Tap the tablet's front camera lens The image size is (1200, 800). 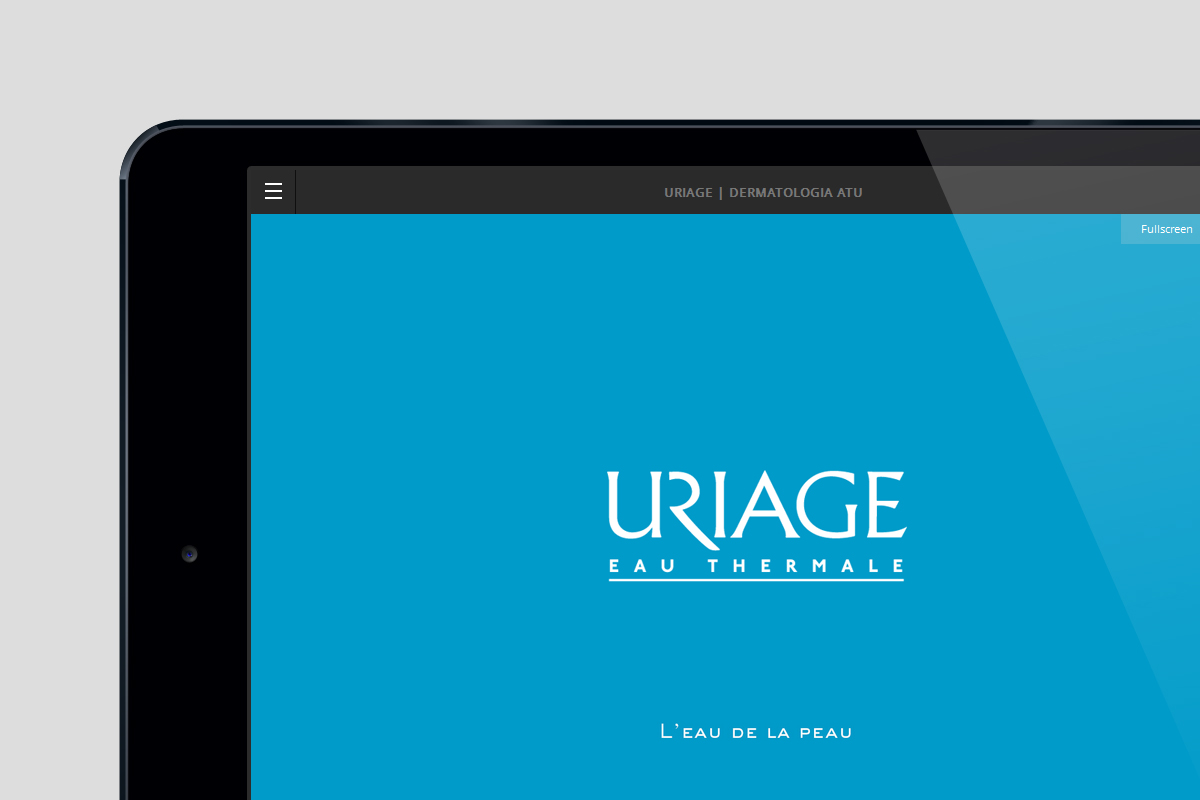point(189,554)
